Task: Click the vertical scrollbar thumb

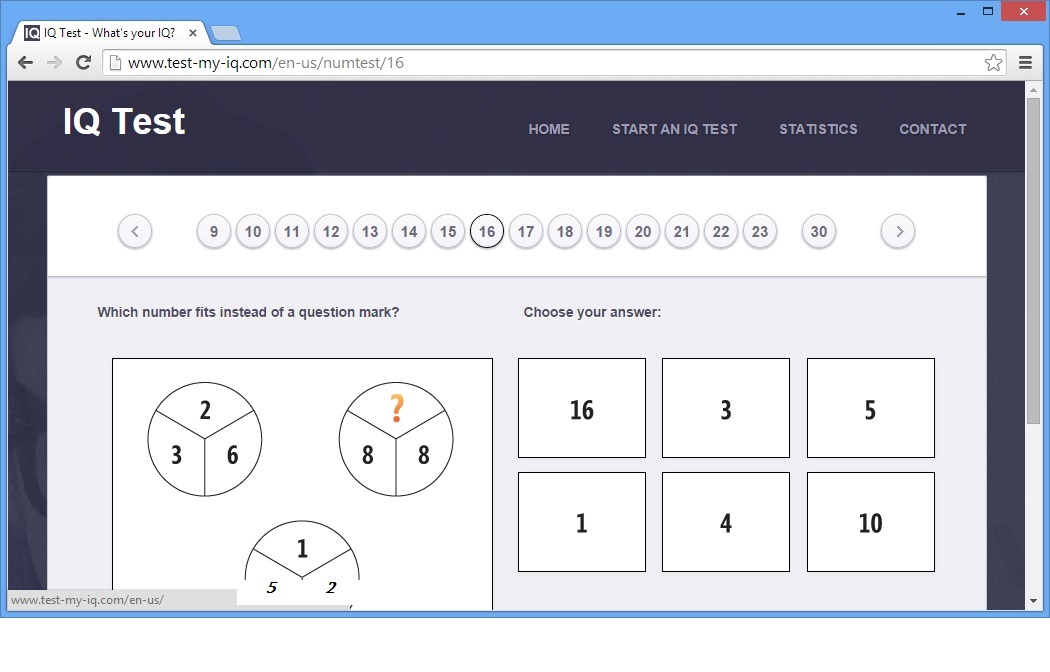Action: (1033, 261)
